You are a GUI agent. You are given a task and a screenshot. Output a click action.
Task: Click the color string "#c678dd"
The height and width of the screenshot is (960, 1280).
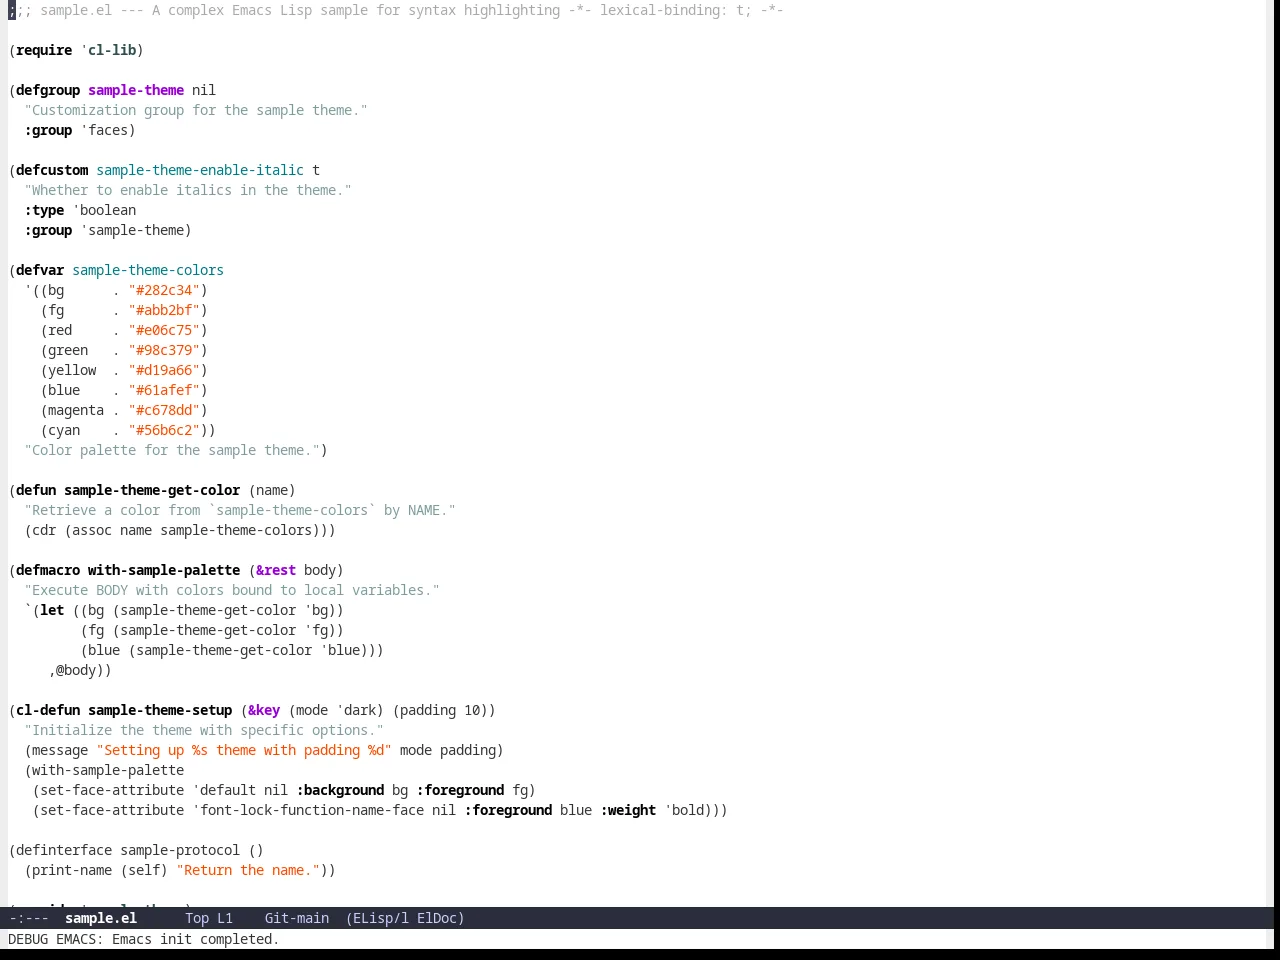tap(164, 410)
